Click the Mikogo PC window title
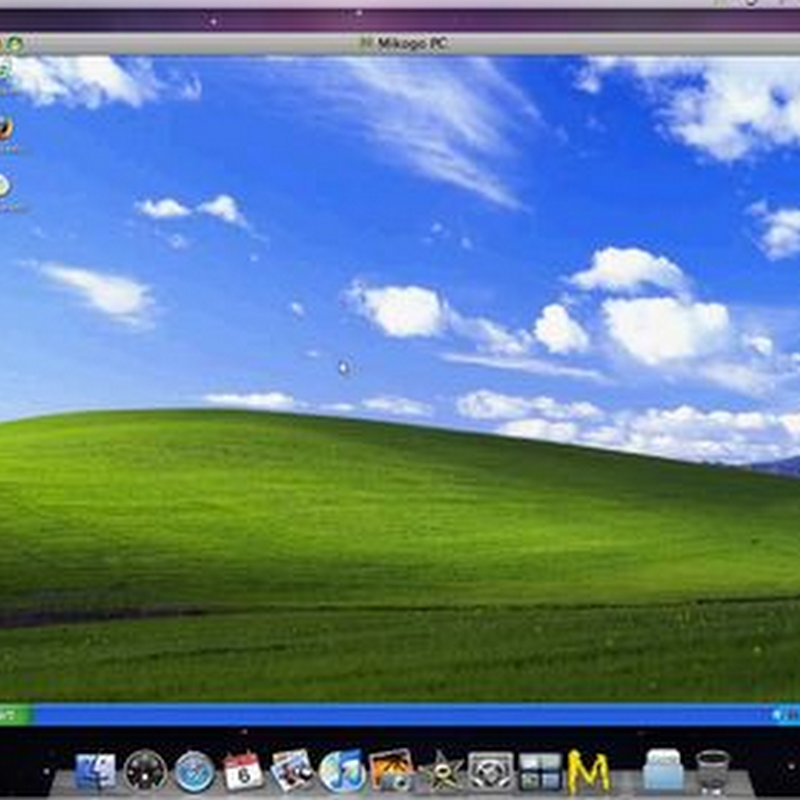800x800 pixels. click(x=411, y=44)
